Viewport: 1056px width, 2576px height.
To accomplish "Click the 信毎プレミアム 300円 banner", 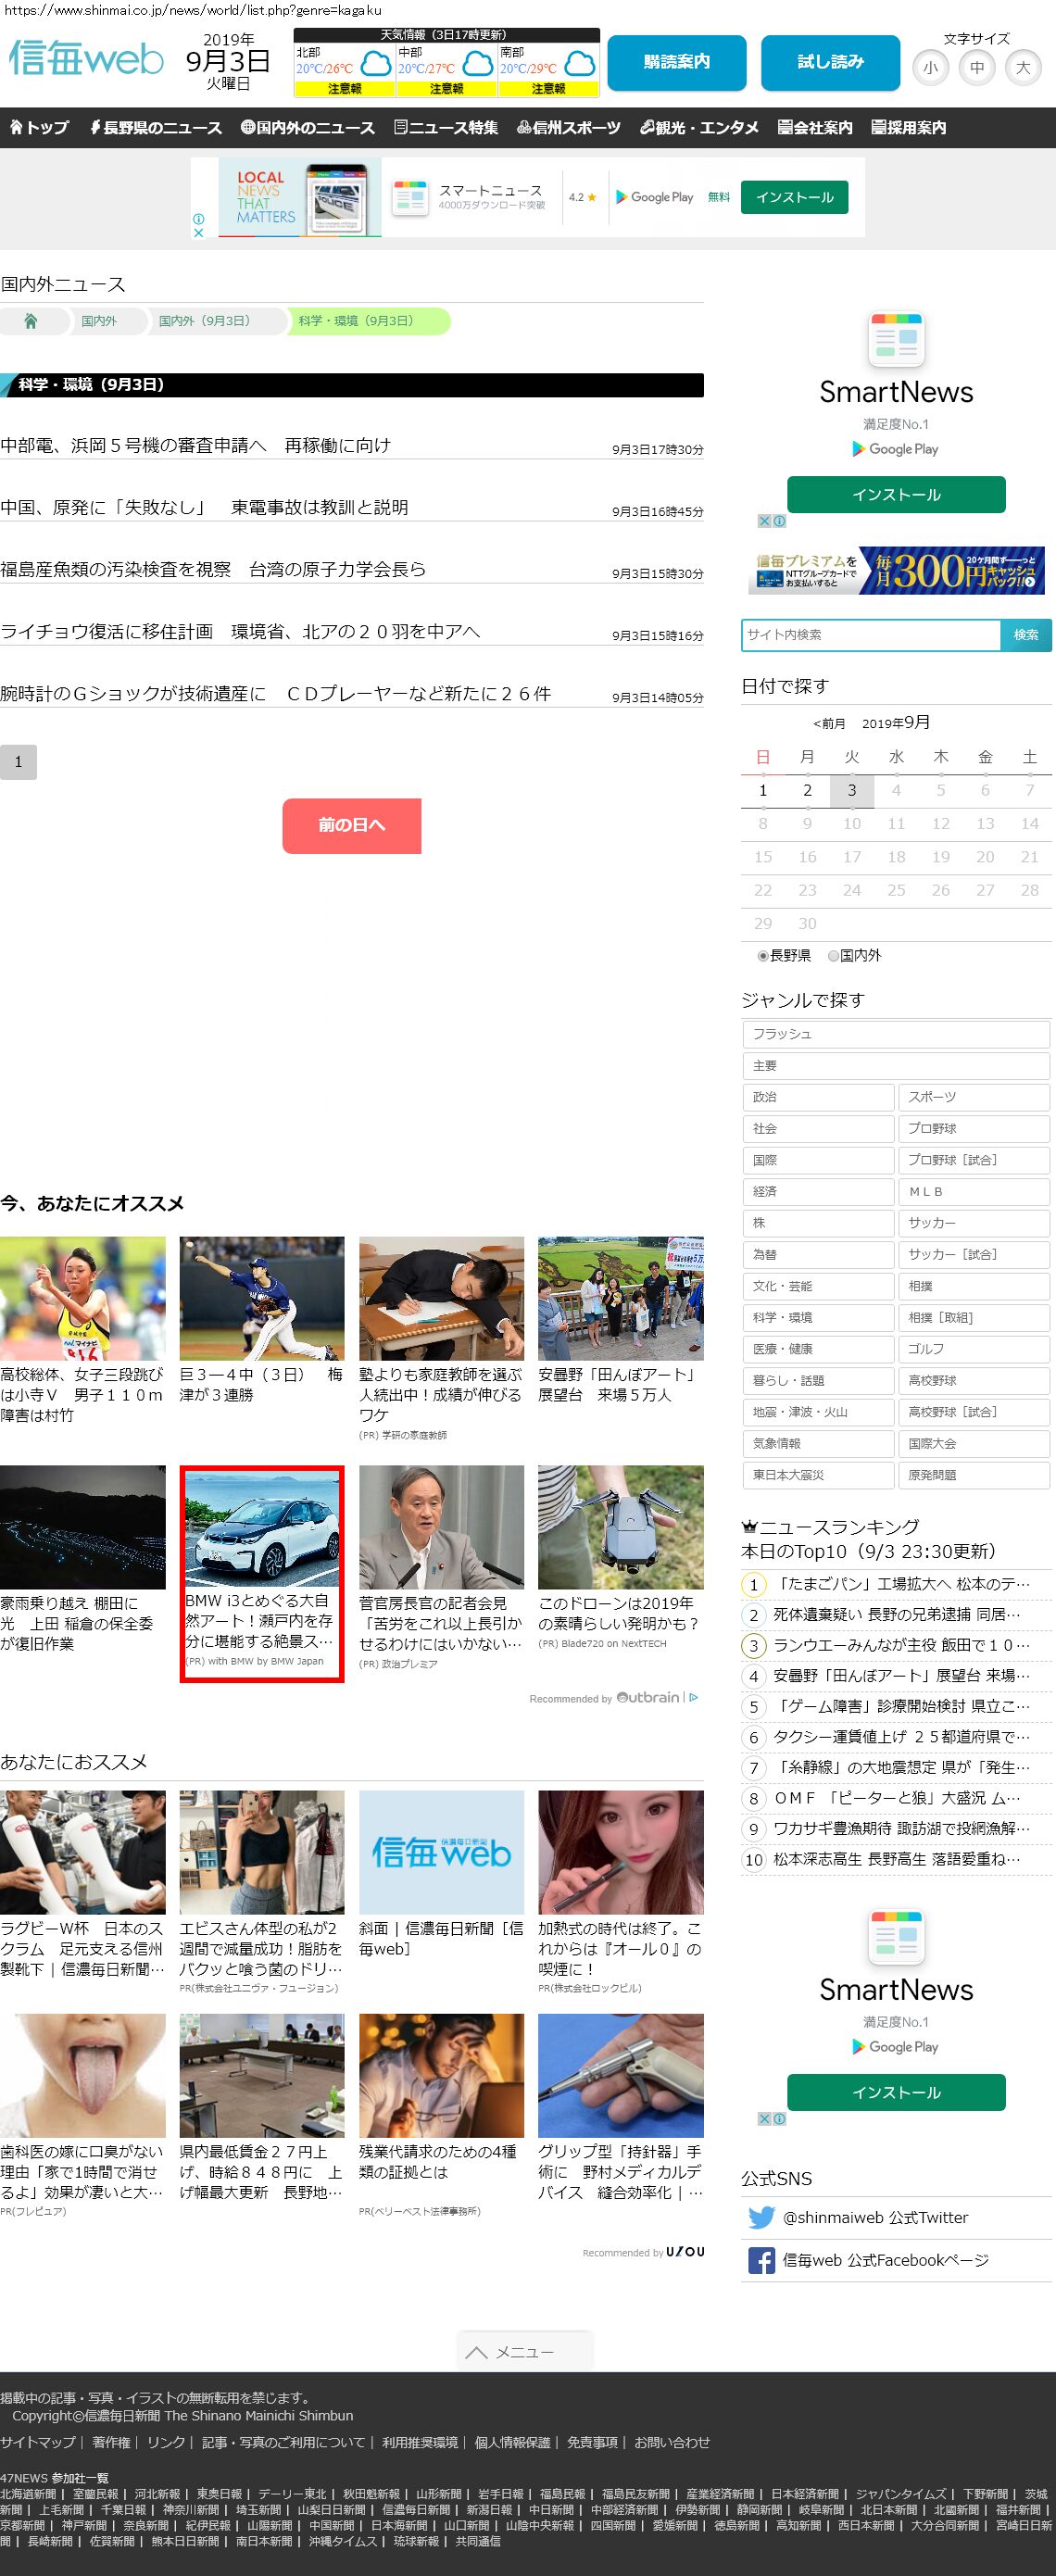I will tap(896, 570).
